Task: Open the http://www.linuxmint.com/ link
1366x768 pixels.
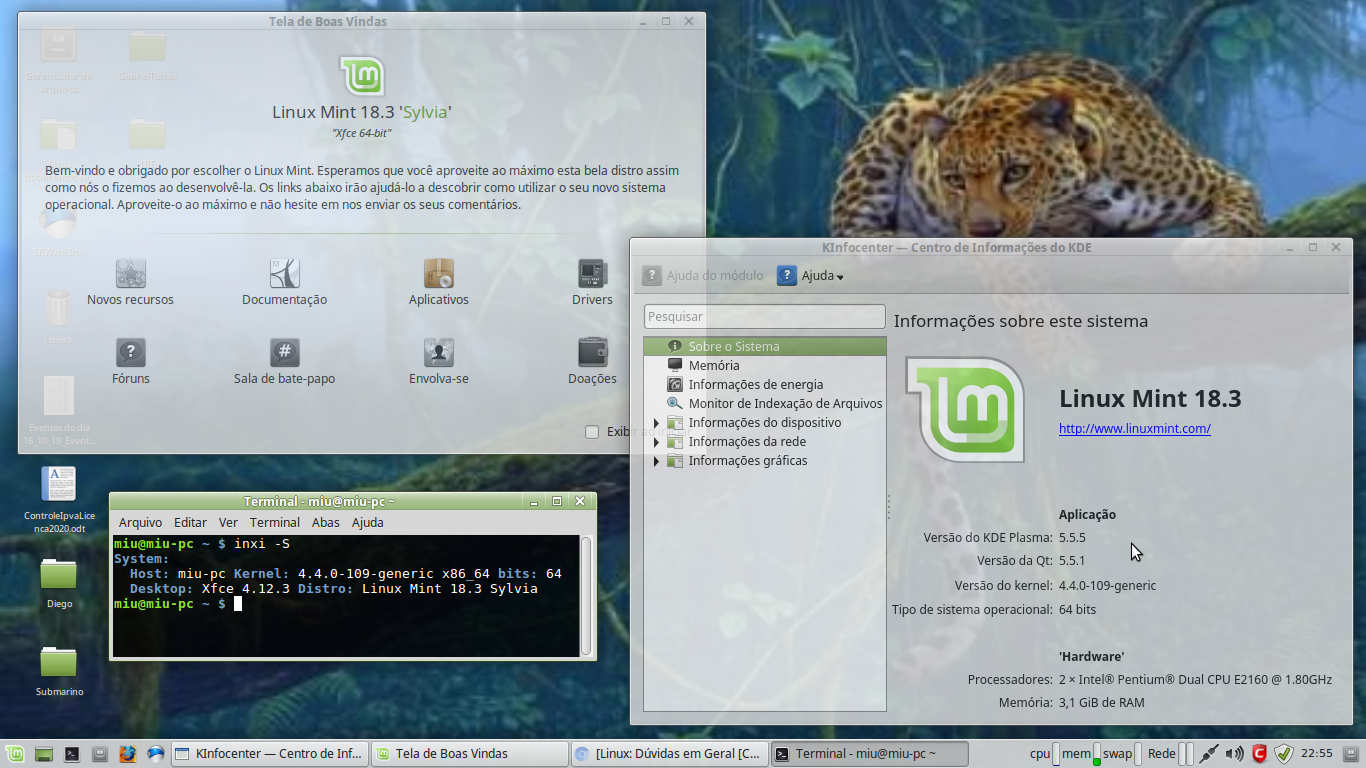Action: click(1135, 428)
